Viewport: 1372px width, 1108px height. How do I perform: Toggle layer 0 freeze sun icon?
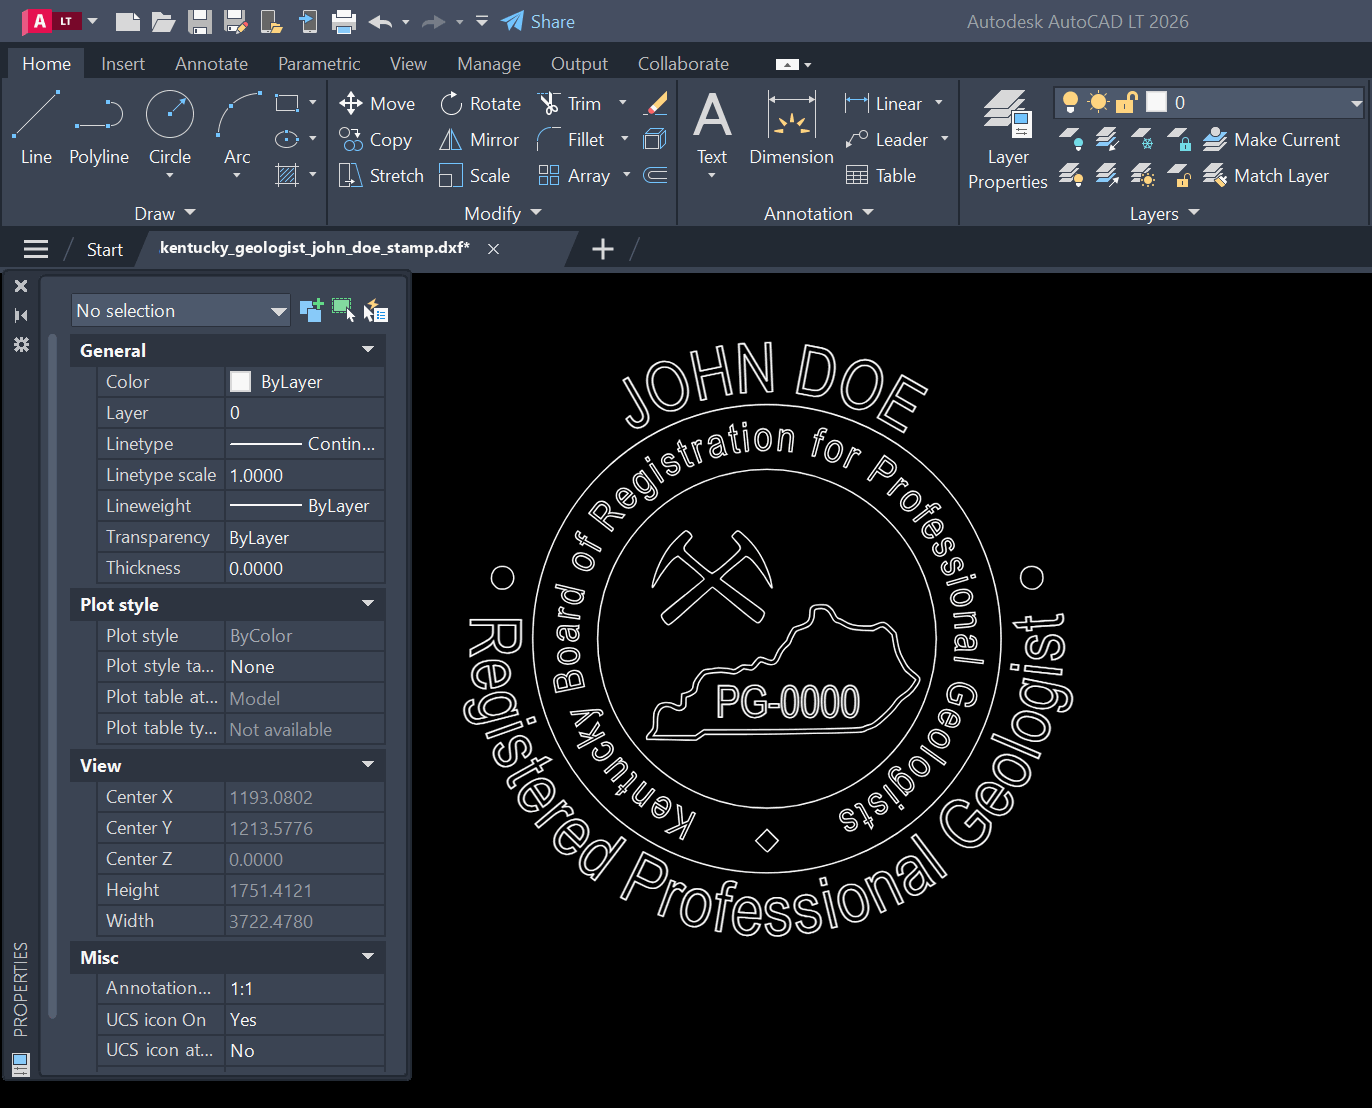coord(1098,102)
